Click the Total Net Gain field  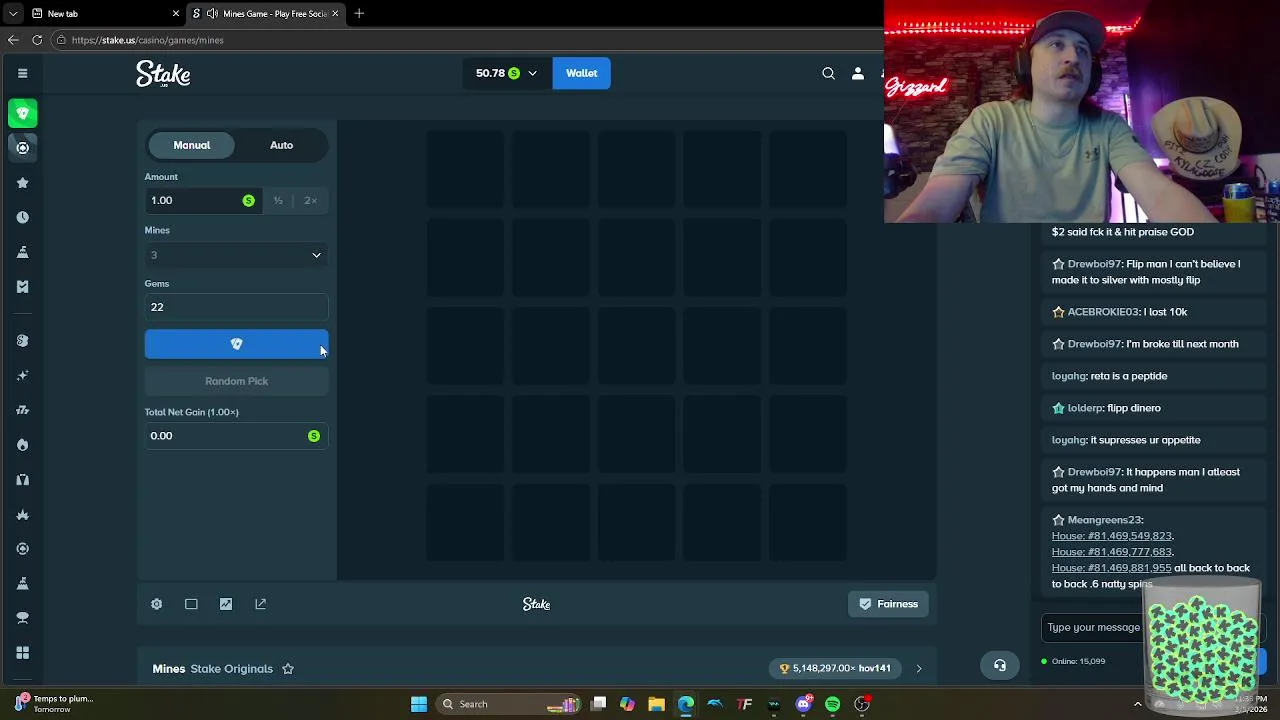236,436
